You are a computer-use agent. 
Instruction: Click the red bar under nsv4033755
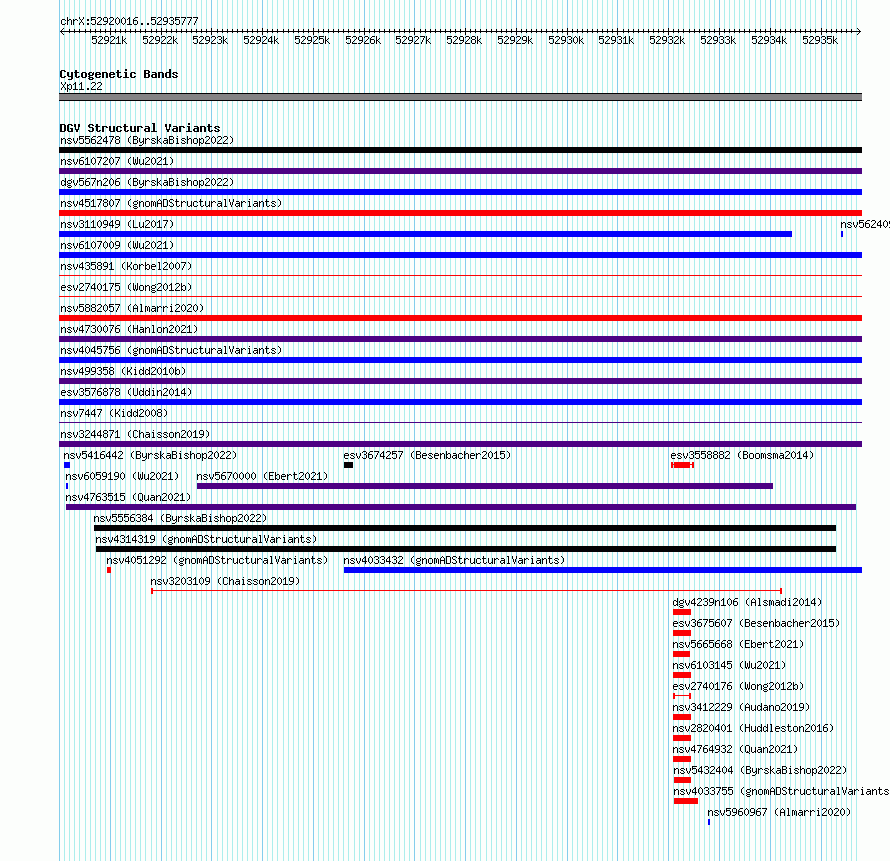(686, 801)
